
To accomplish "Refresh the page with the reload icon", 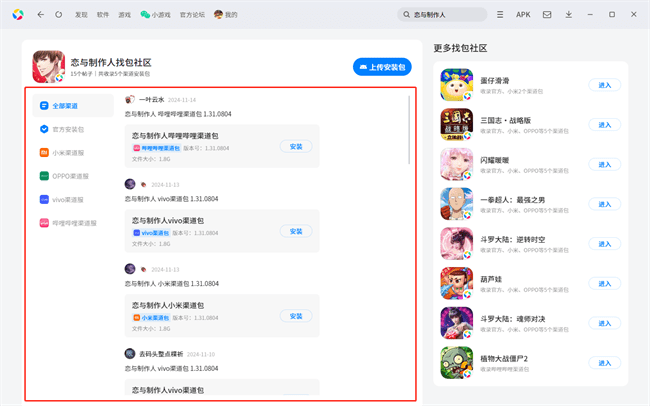I will click(59, 15).
